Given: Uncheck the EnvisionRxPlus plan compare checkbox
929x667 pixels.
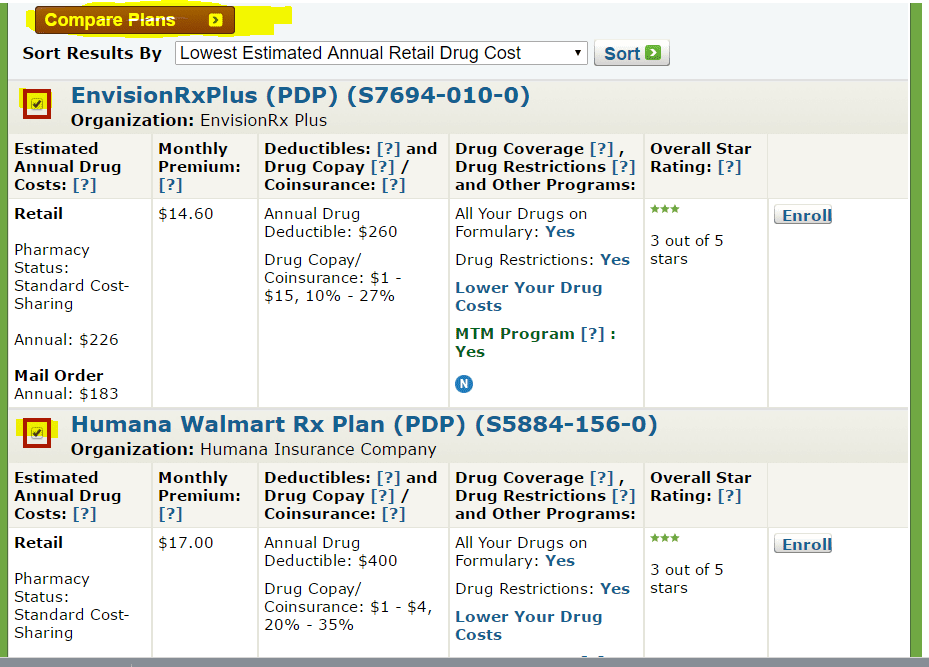Looking at the screenshot, I should coord(36,103).
